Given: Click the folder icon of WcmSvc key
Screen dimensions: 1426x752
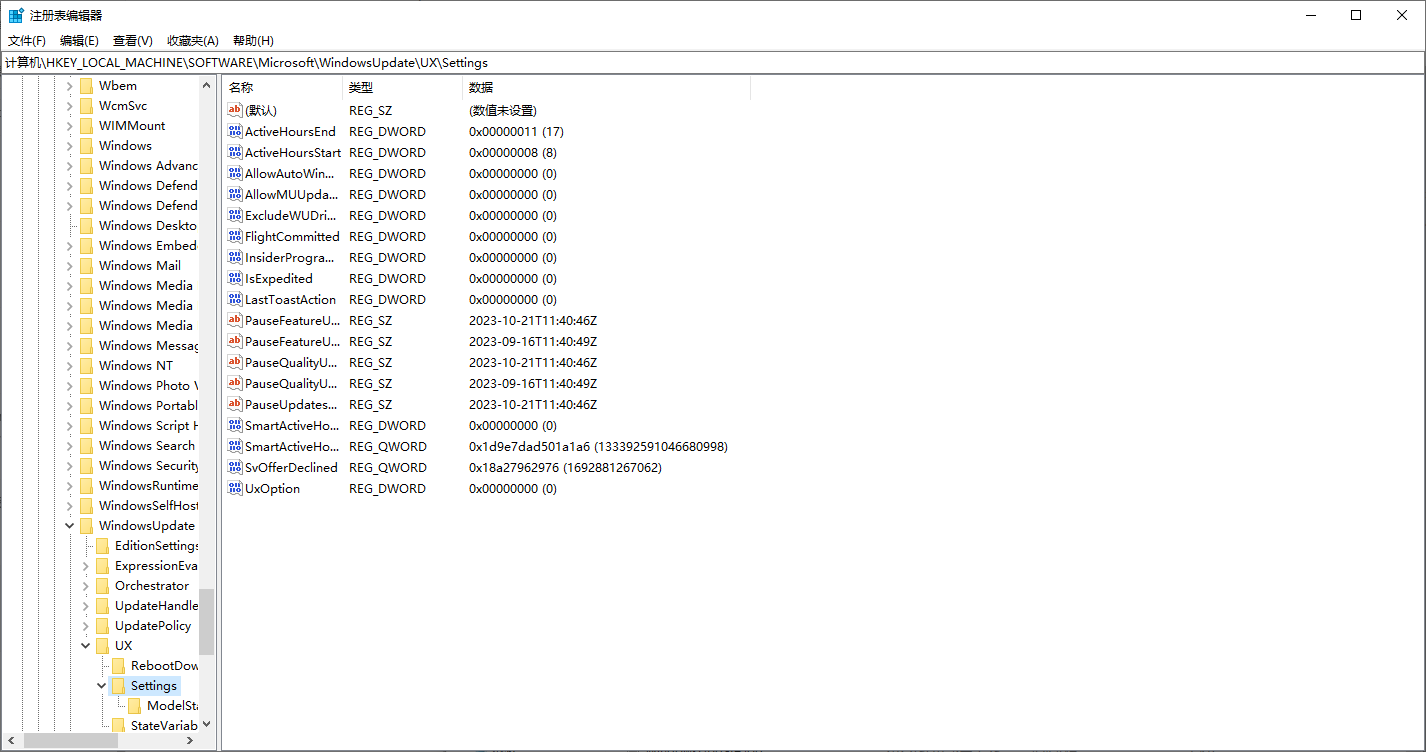Looking at the screenshot, I should coord(86,105).
